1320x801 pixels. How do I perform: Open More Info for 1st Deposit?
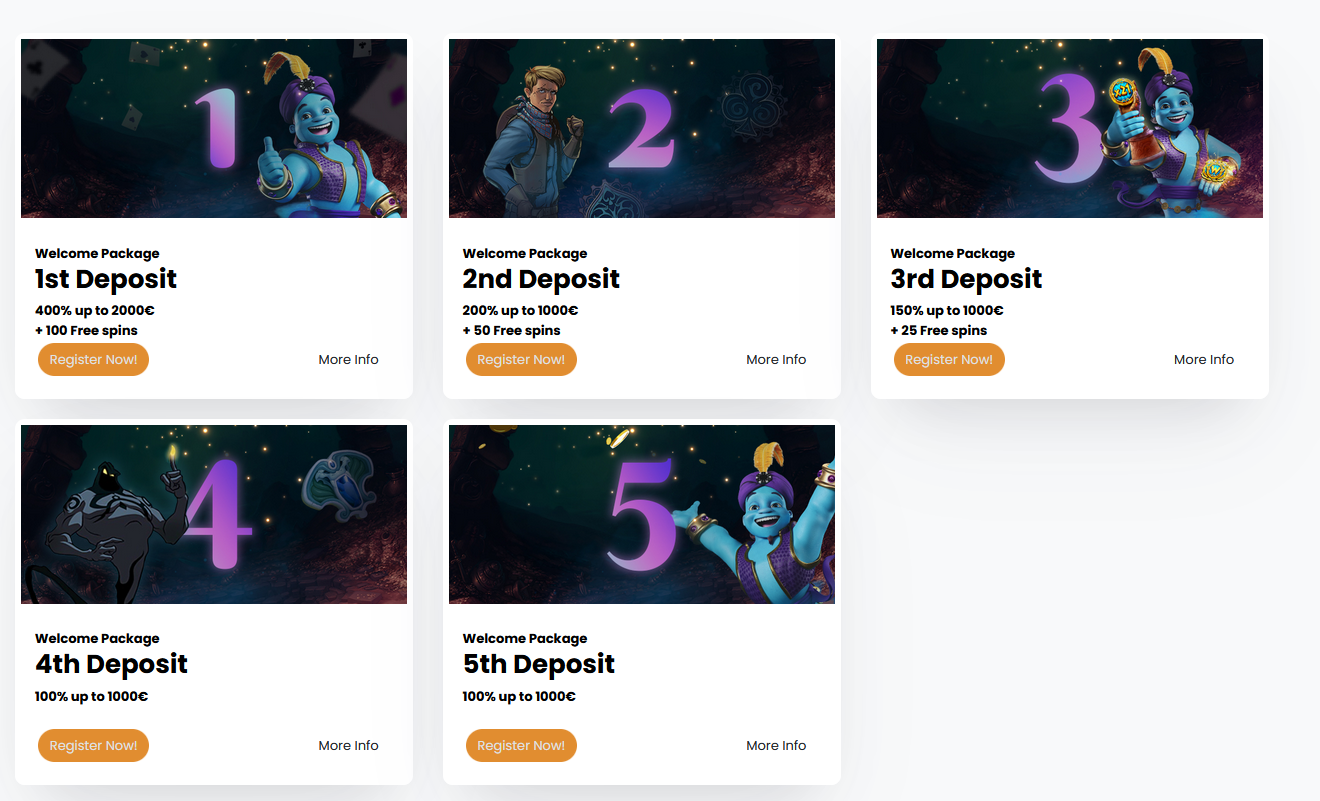(348, 360)
